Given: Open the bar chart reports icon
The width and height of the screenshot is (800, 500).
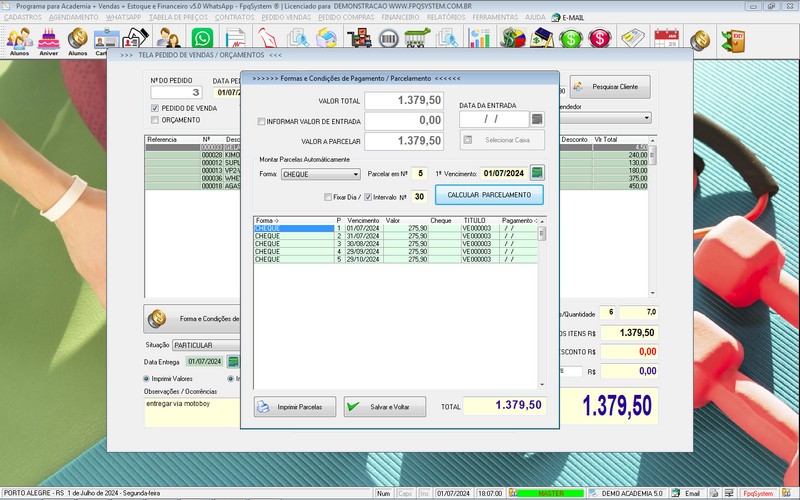Looking at the screenshot, I should click(x=479, y=38).
